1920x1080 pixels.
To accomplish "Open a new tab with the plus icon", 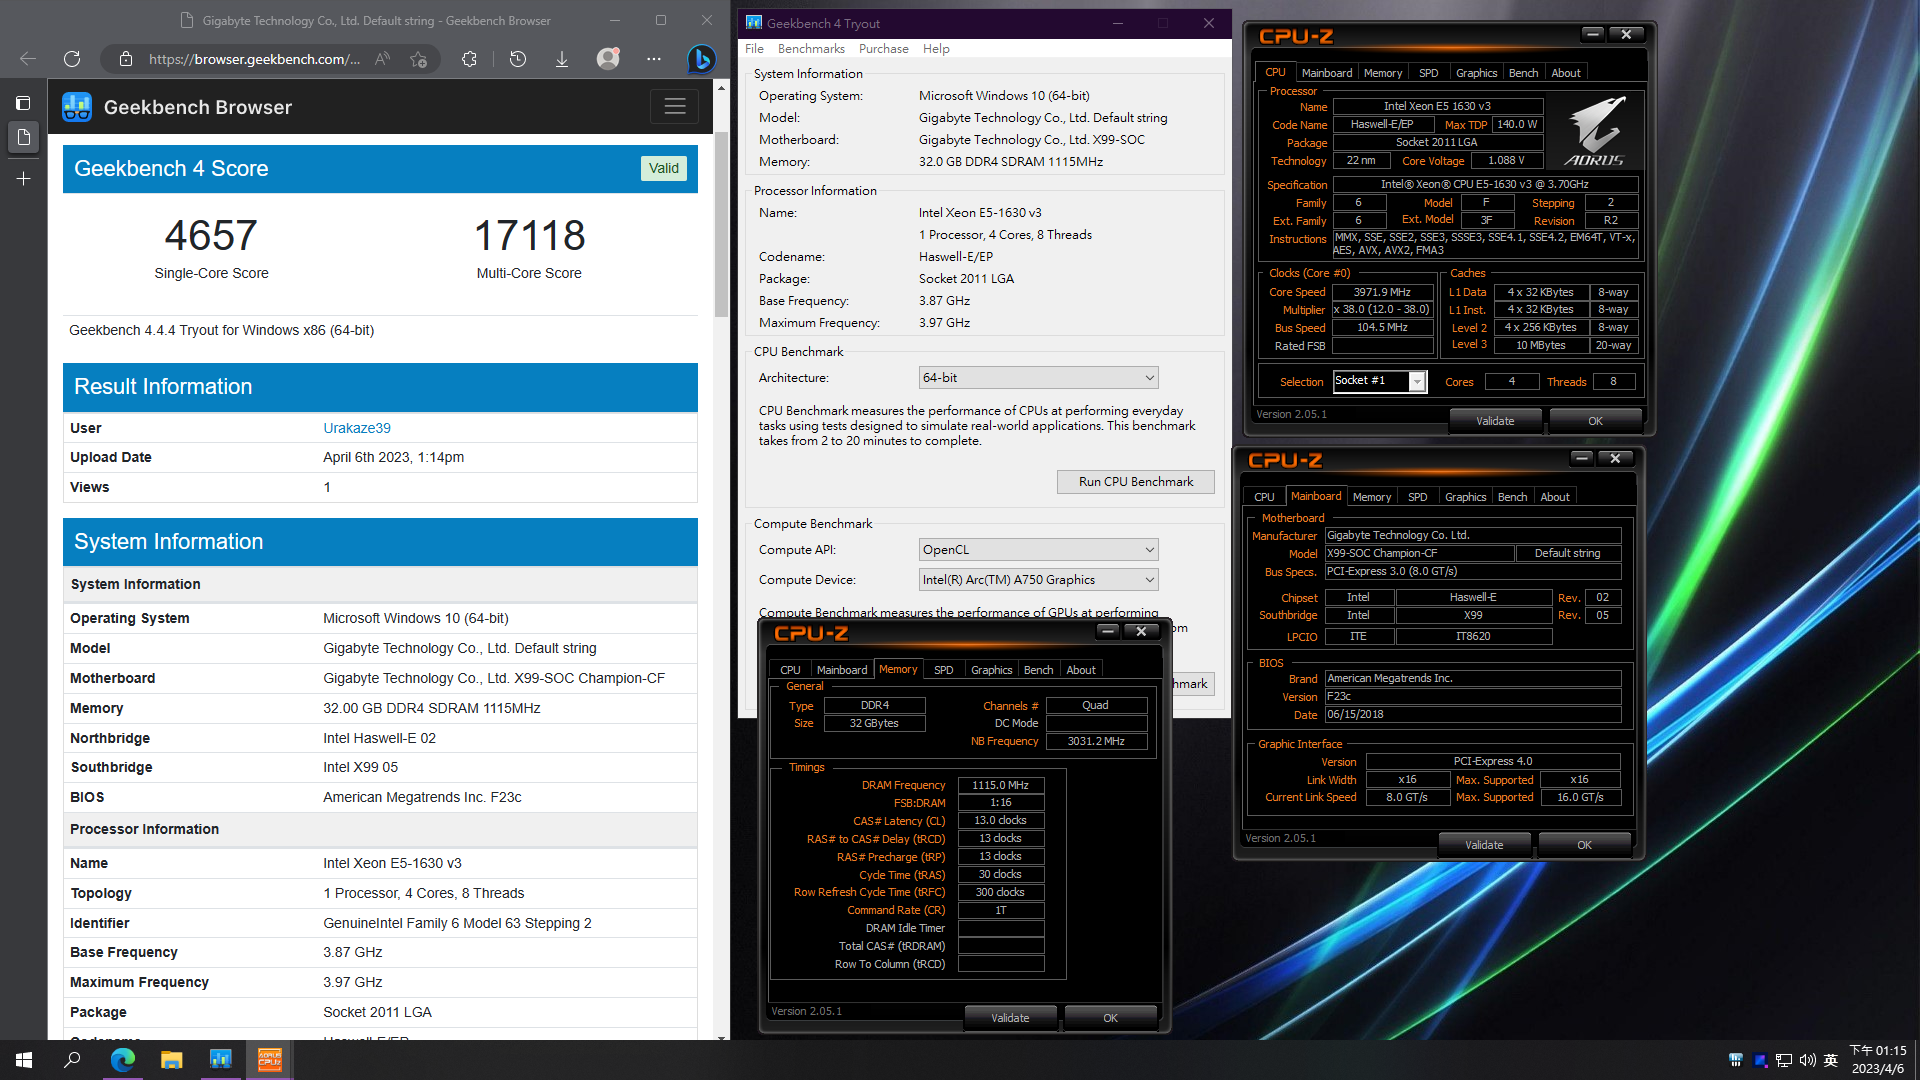I will pos(23,179).
